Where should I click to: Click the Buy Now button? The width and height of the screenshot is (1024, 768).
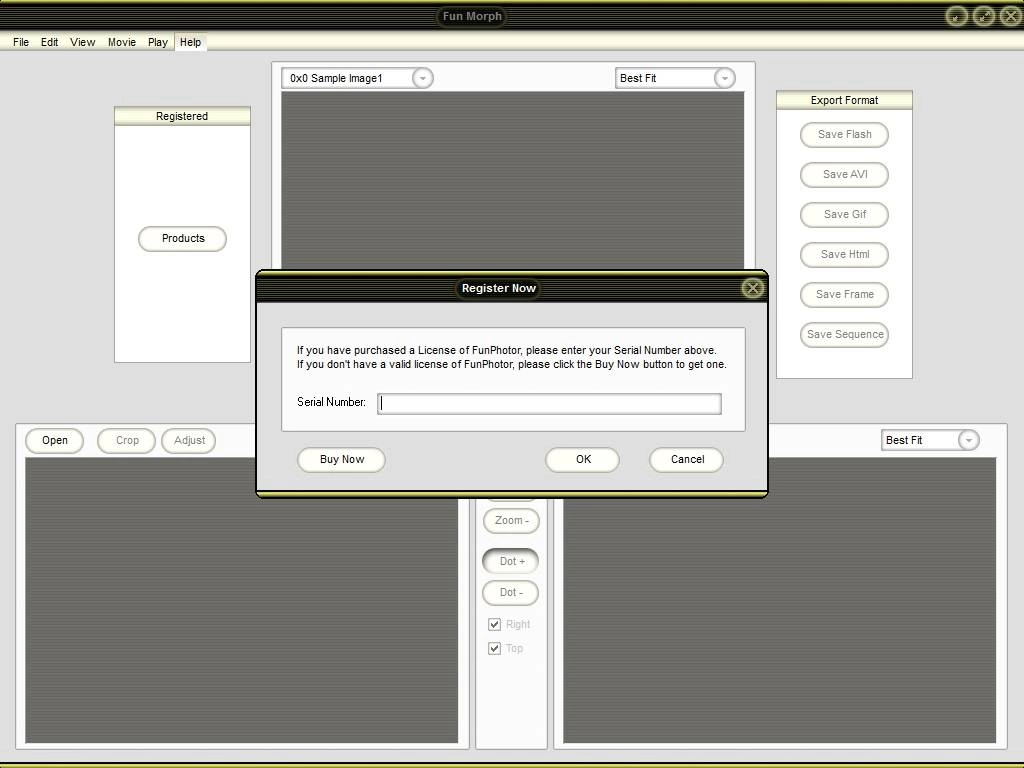coord(342,459)
